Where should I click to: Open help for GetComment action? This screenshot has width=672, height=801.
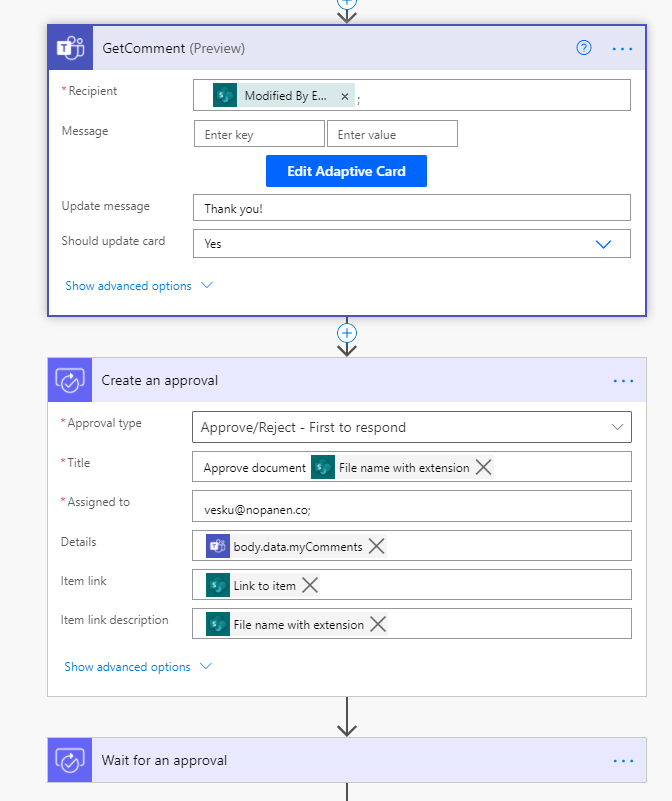click(584, 48)
